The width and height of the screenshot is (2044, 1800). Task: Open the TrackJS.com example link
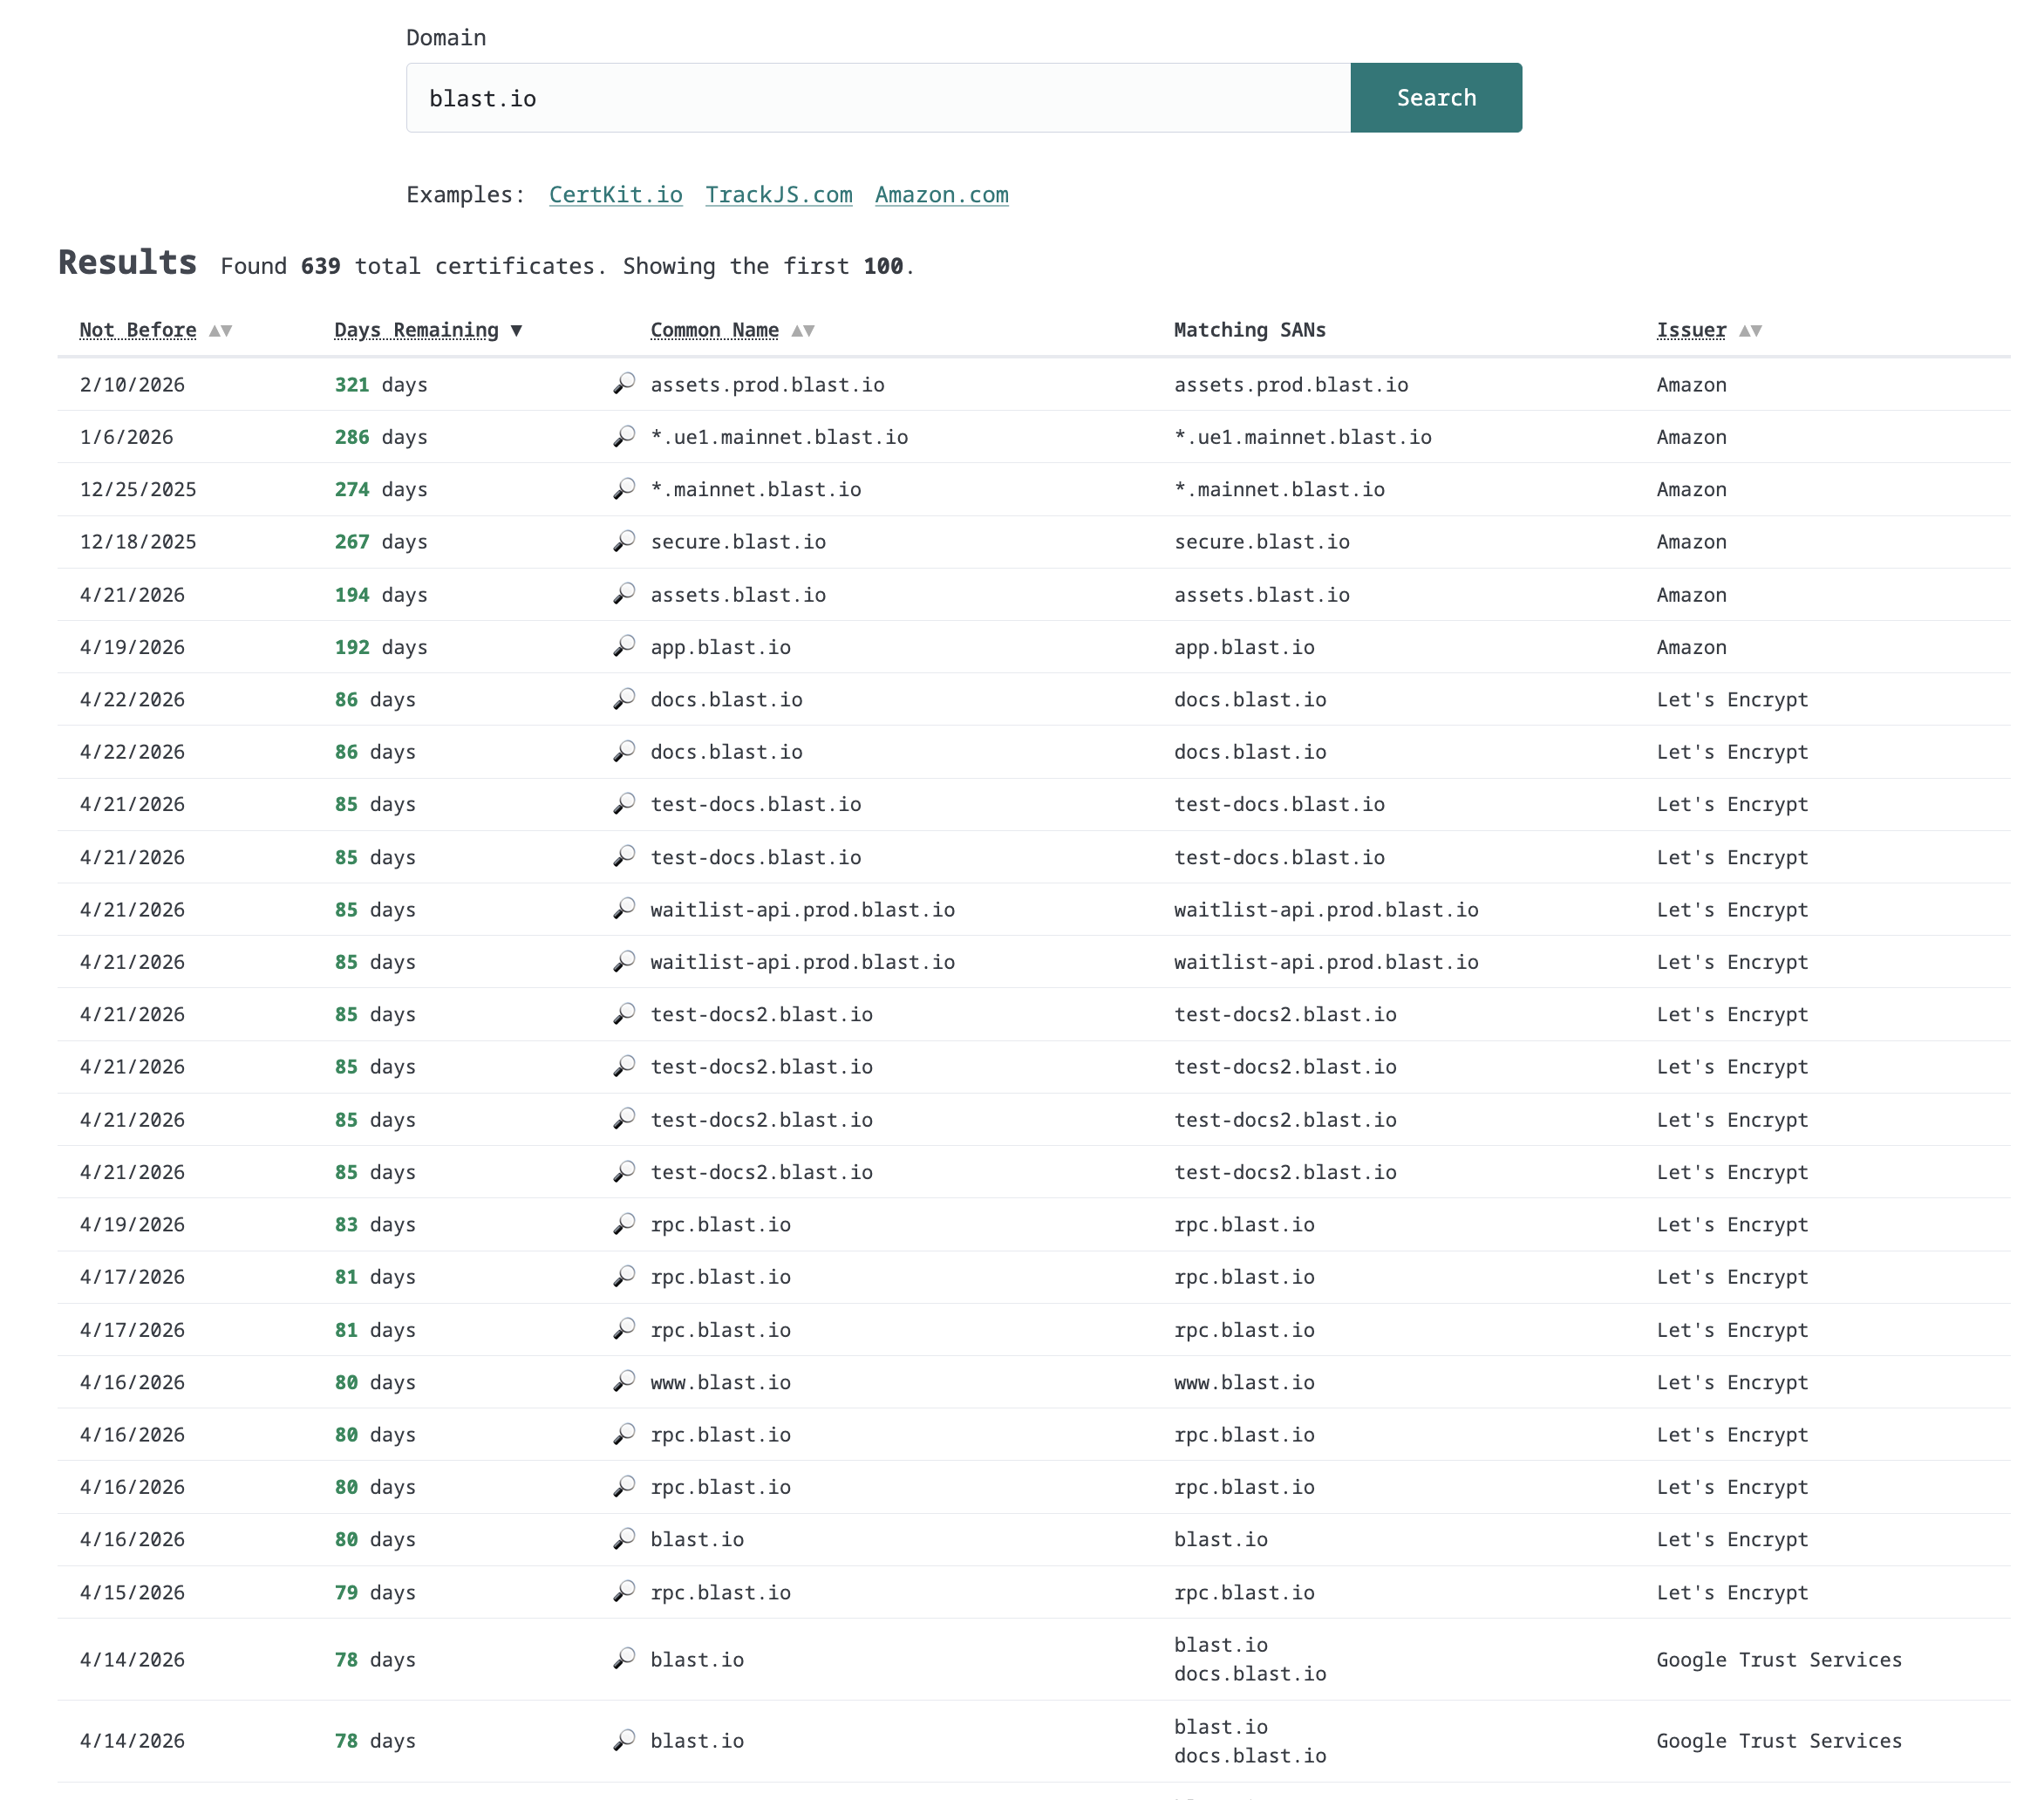click(778, 195)
